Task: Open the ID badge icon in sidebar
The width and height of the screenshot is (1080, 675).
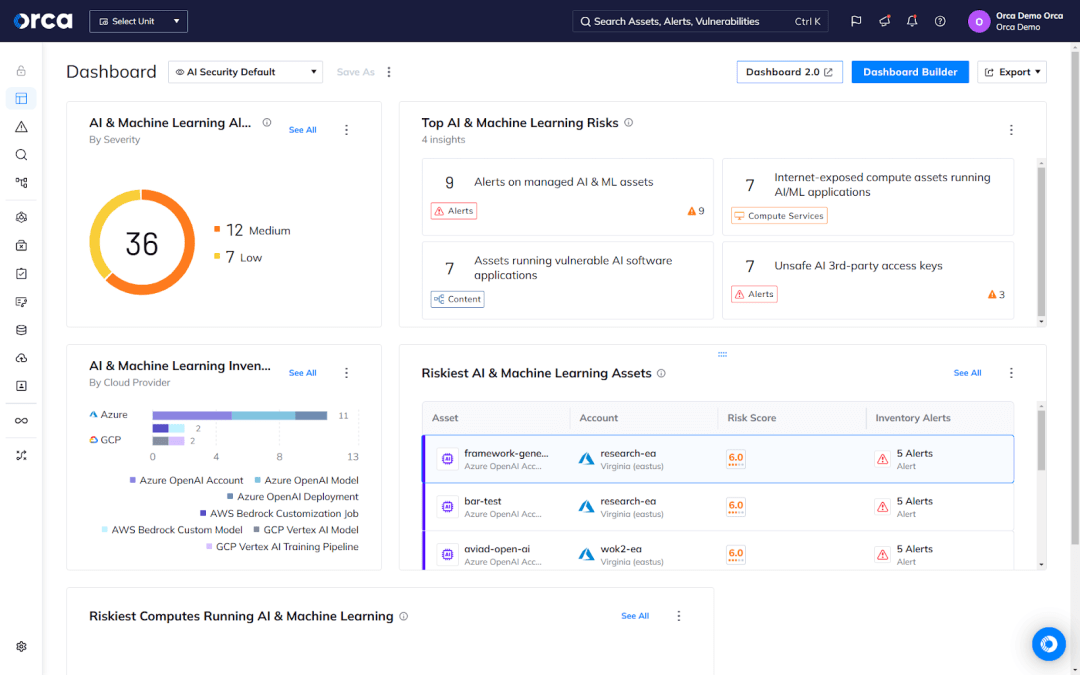Action: coord(21,386)
